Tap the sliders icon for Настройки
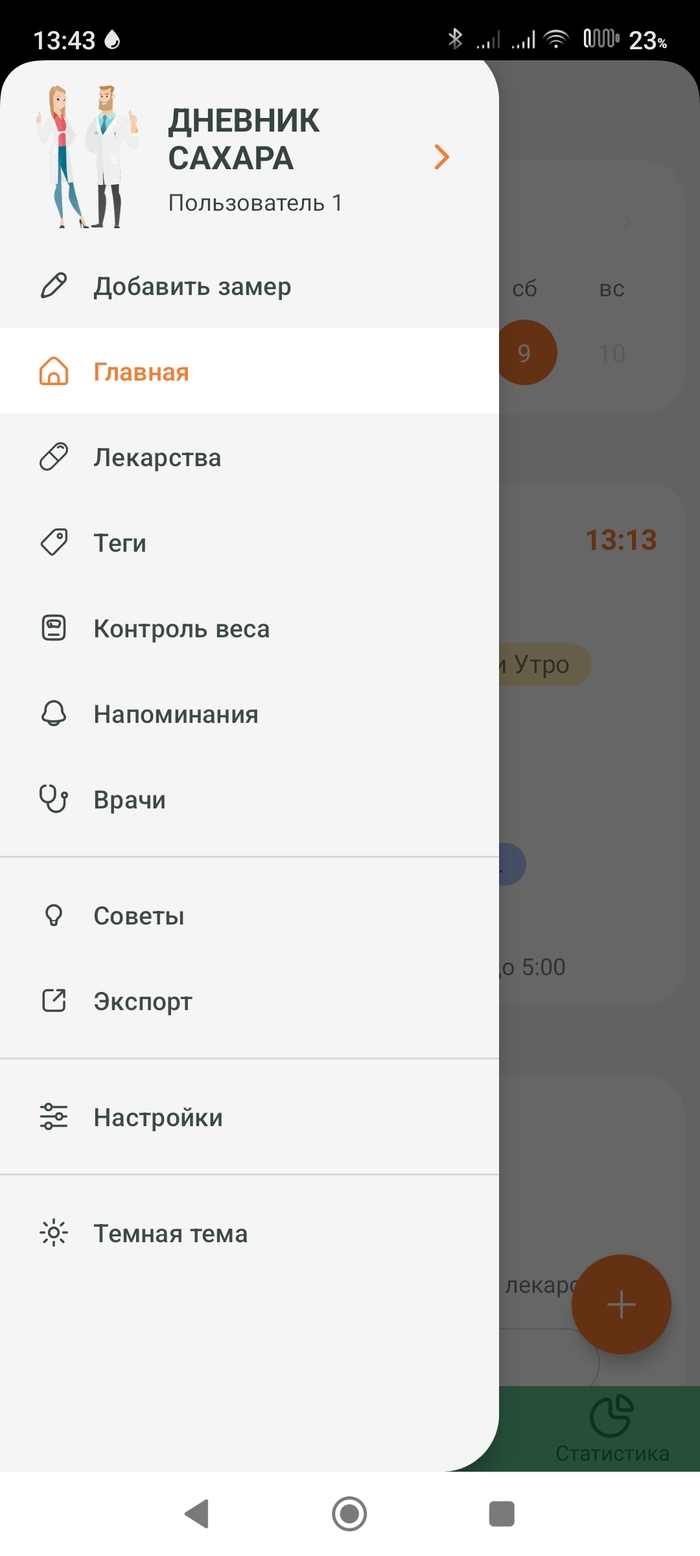Screen dimensions: 700x1556 53,1117
